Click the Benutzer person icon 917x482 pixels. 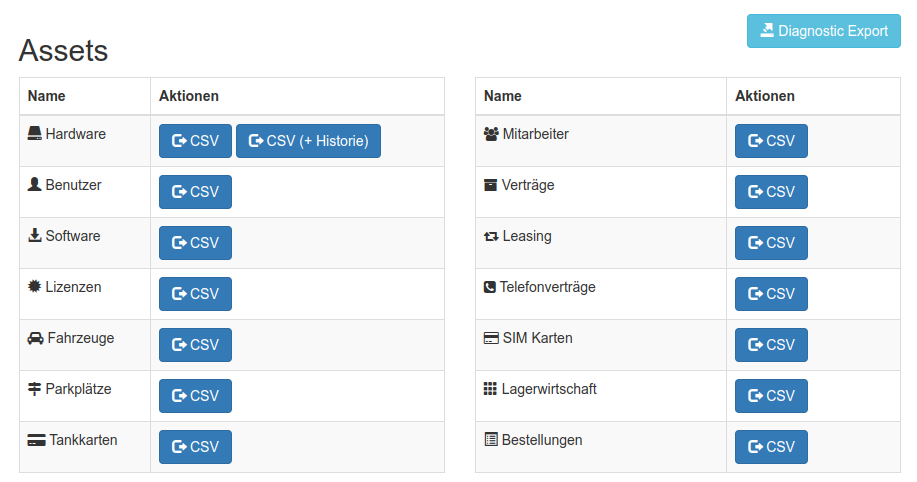(x=35, y=184)
